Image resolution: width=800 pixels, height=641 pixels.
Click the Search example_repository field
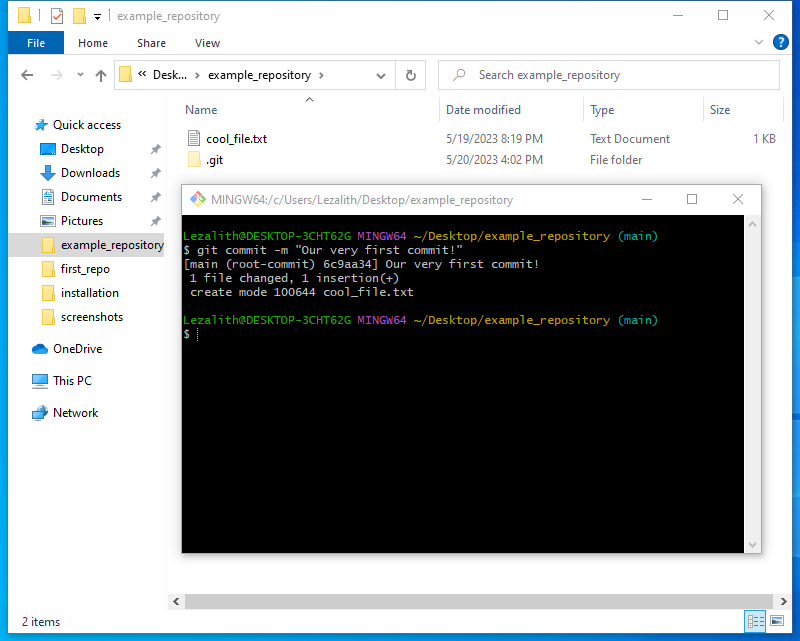click(609, 75)
